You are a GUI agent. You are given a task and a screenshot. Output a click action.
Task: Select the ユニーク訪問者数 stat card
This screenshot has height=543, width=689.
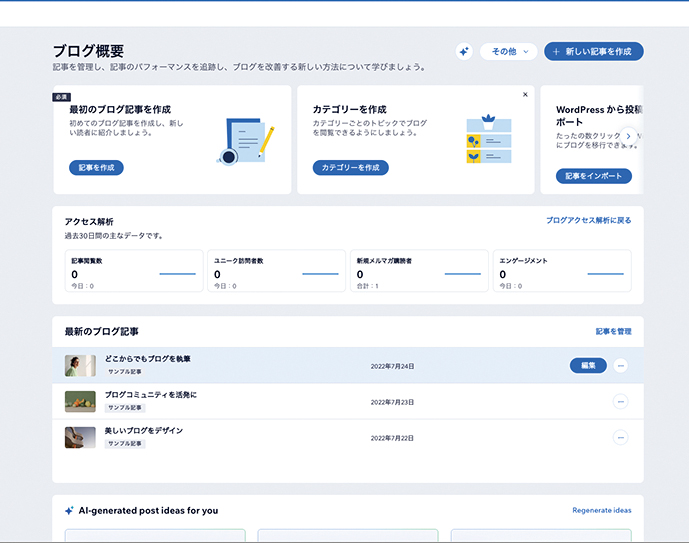(x=276, y=271)
